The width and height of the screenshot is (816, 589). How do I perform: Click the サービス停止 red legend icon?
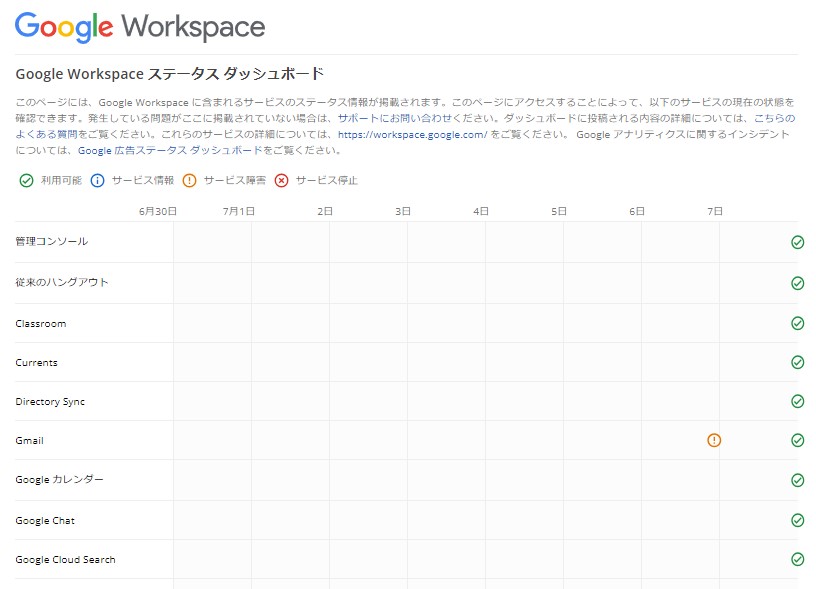coord(282,181)
